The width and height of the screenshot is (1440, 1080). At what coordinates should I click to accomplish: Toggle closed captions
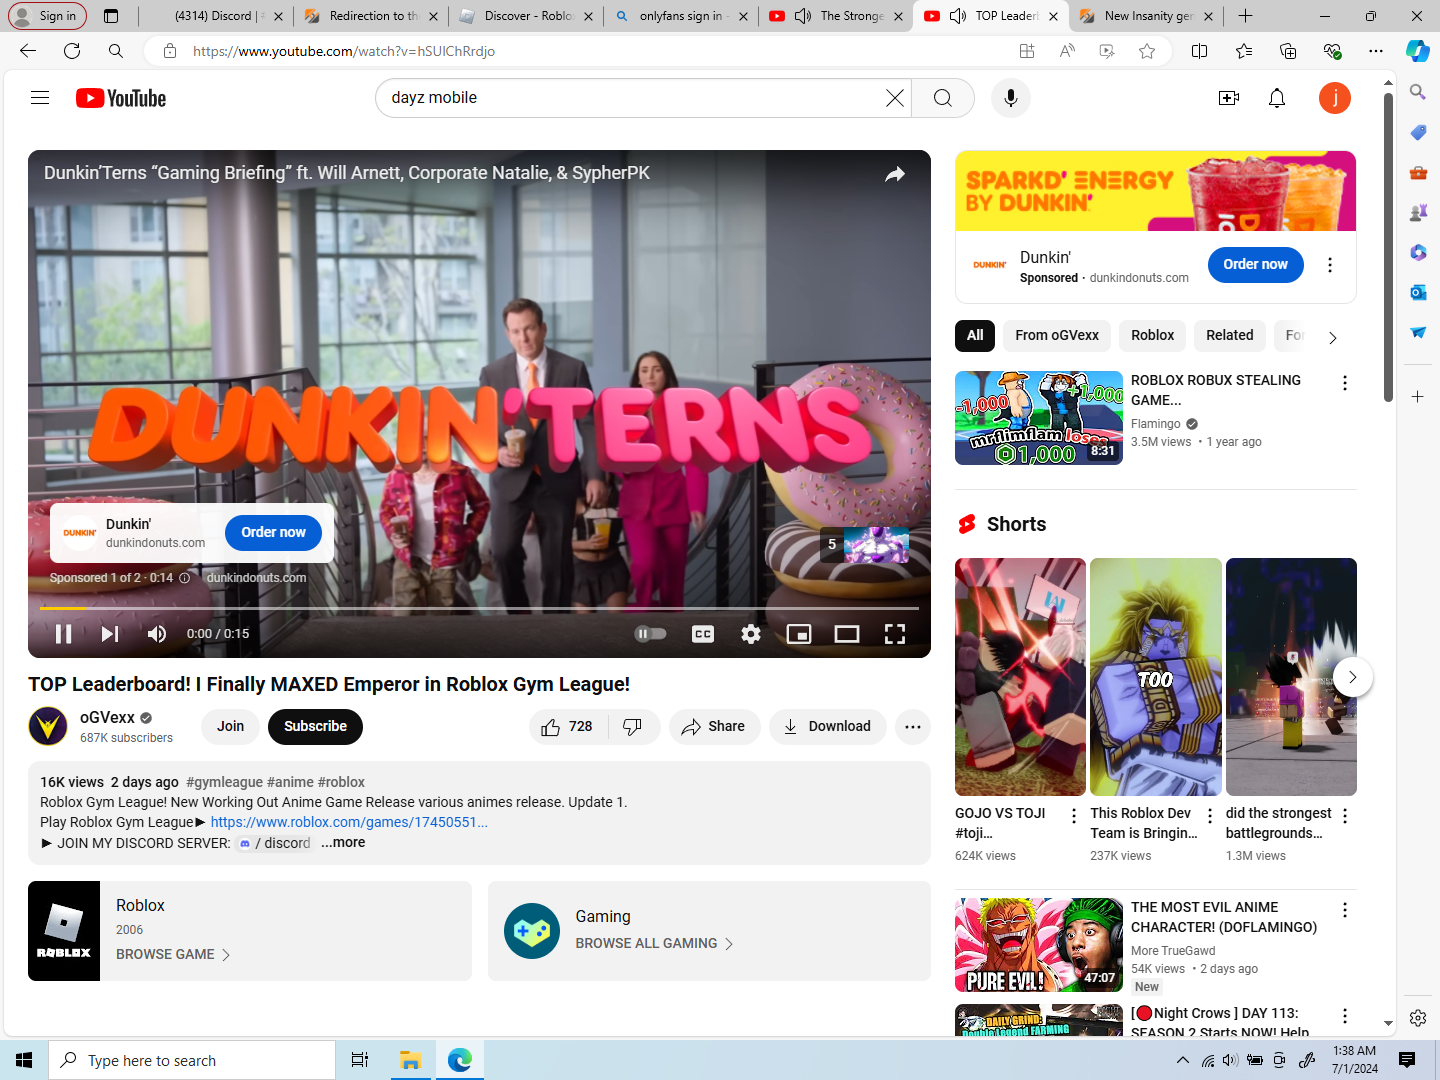tap(703, 634)
